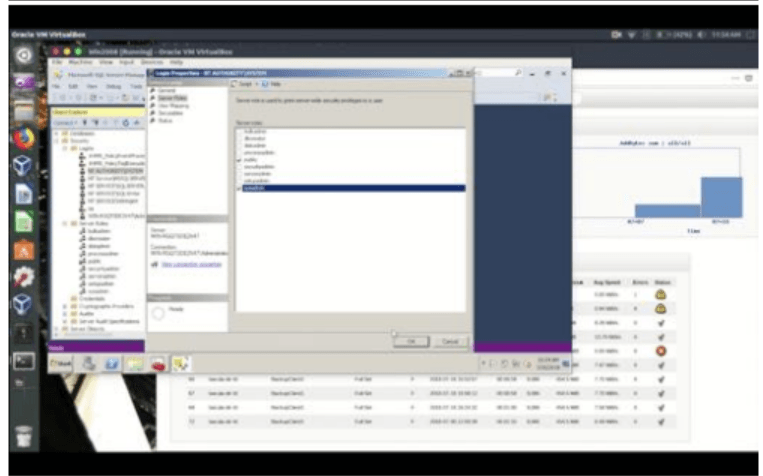This screenshot has width=763, height=476.
Task: Toggle the diskadmin server role checkbox
Action: (239, 146)
